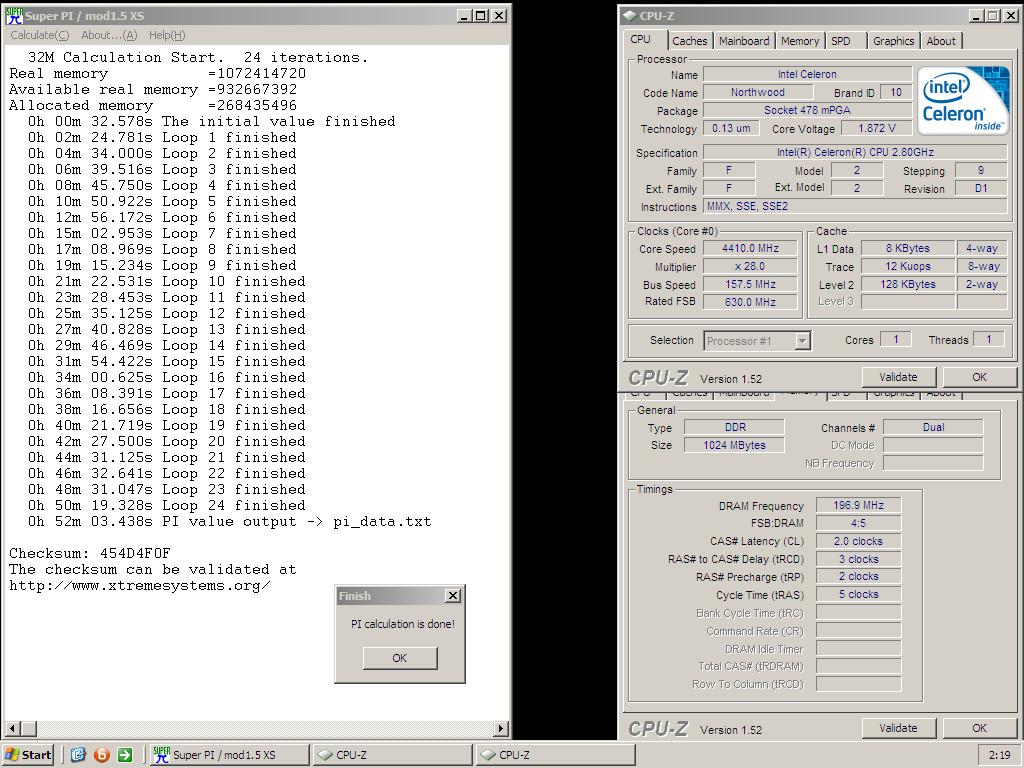Click the empty Command Rate (CR) field
This screenshot has width=1024, height=768.
[858, 631]
